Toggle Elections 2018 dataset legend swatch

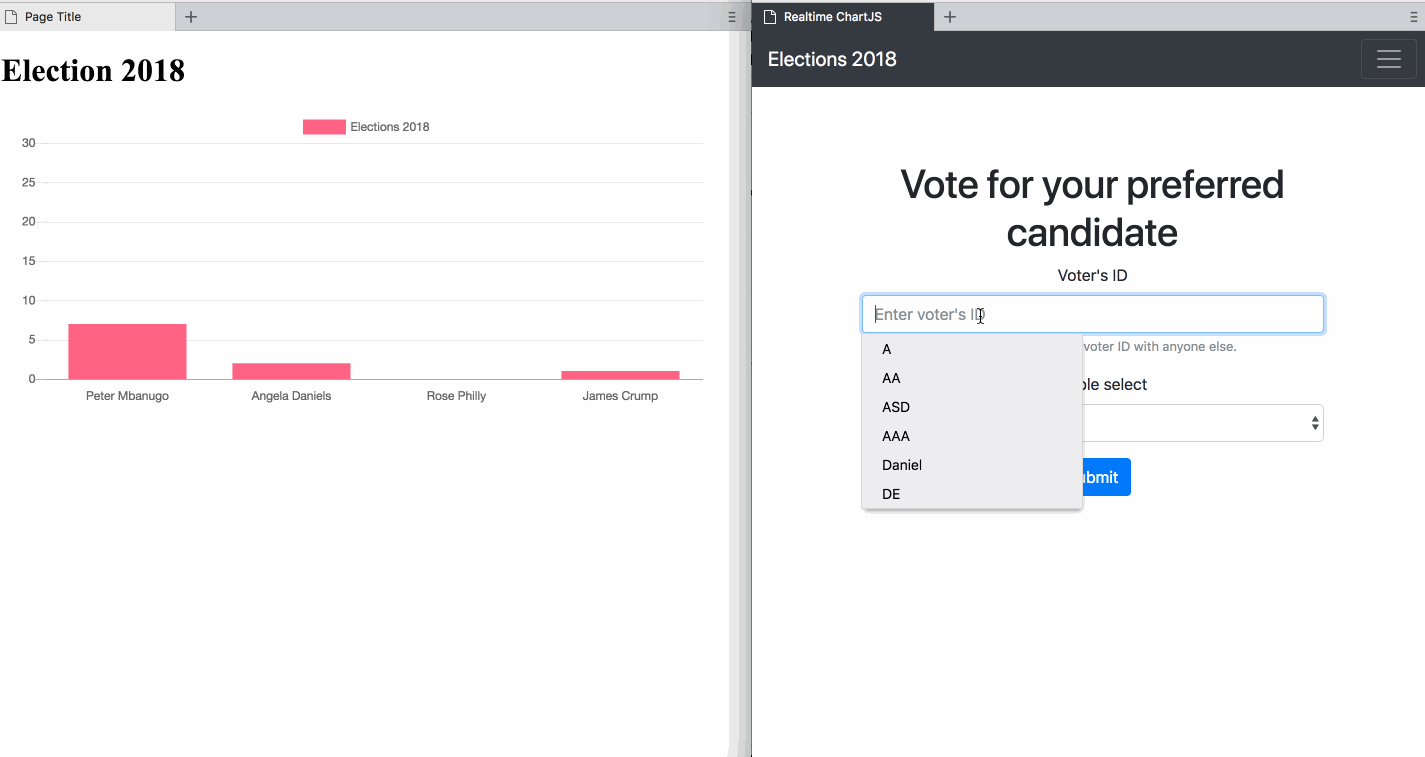tap(324, 127)
